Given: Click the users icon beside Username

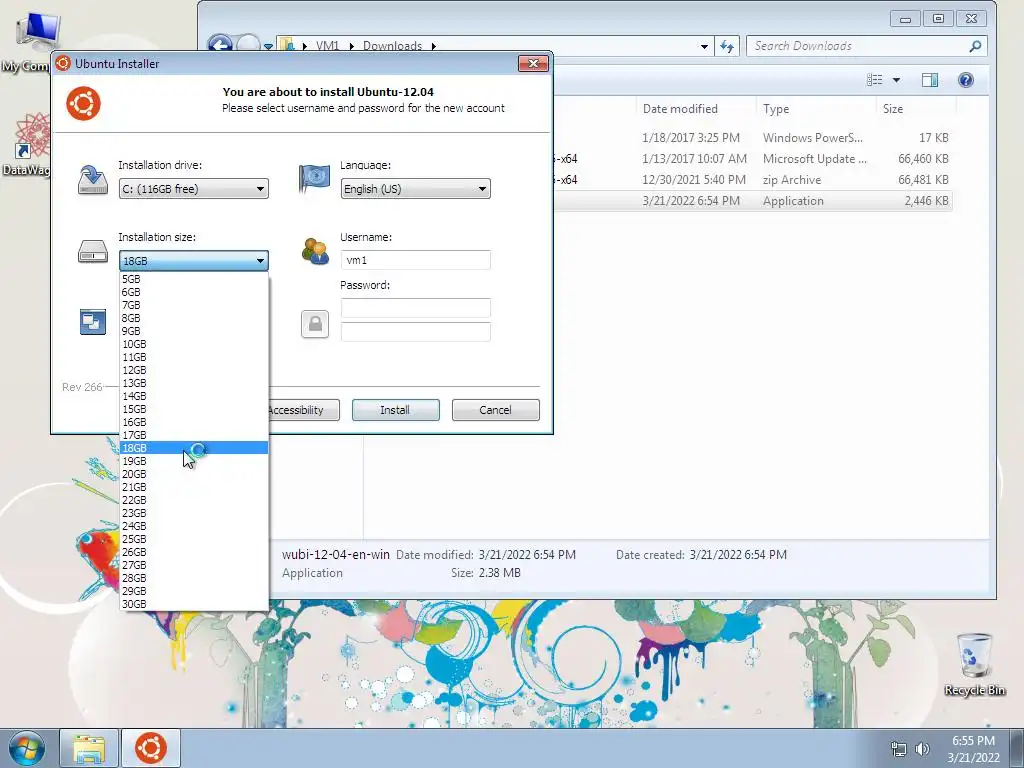Looking at the screenshot, I should tap(315, 251).
